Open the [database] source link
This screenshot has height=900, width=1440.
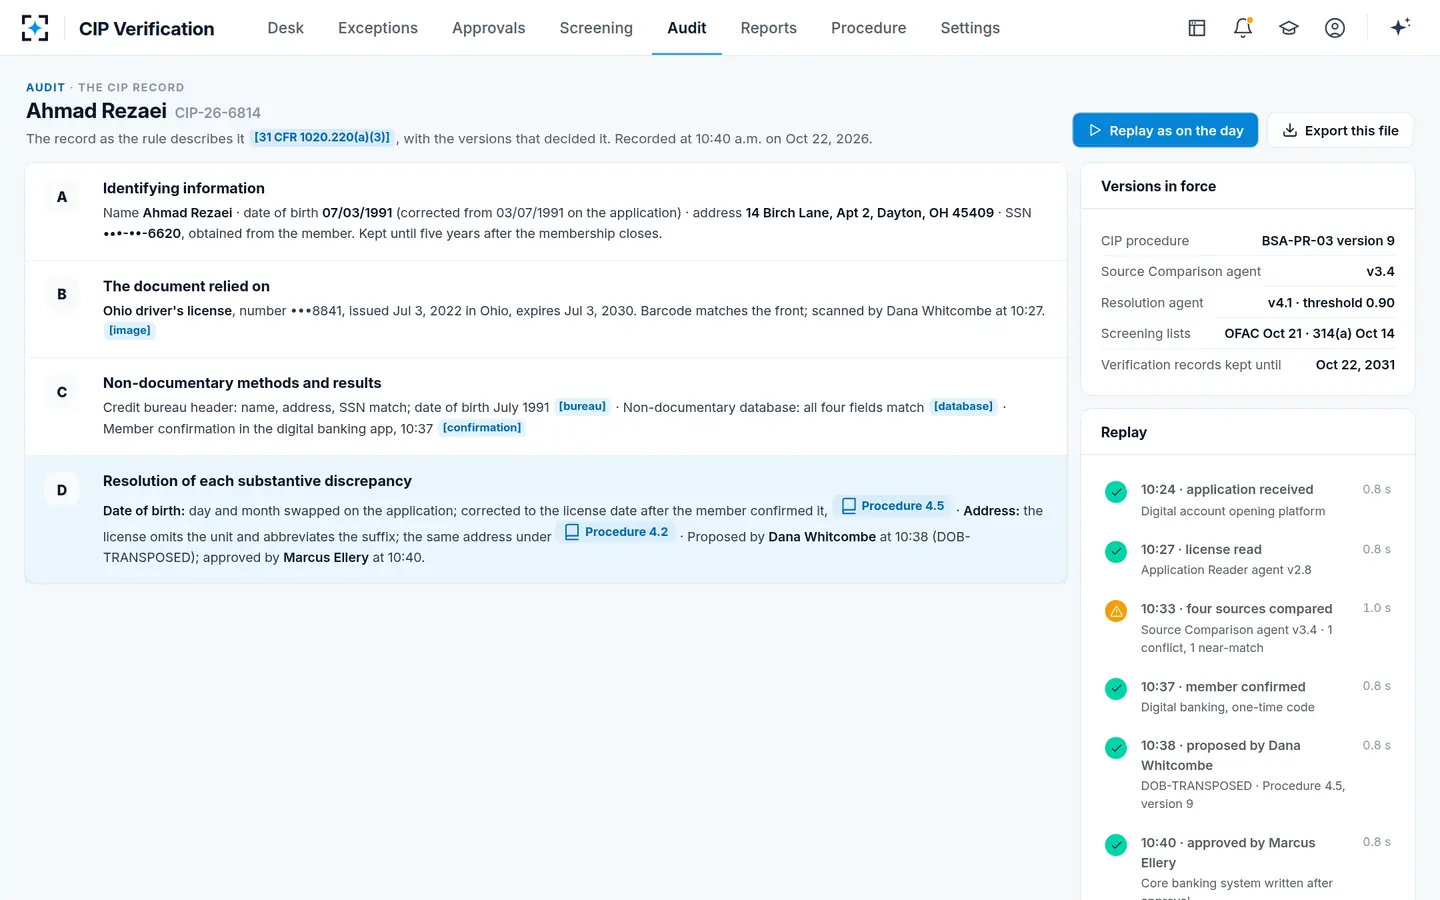[963, 406]
